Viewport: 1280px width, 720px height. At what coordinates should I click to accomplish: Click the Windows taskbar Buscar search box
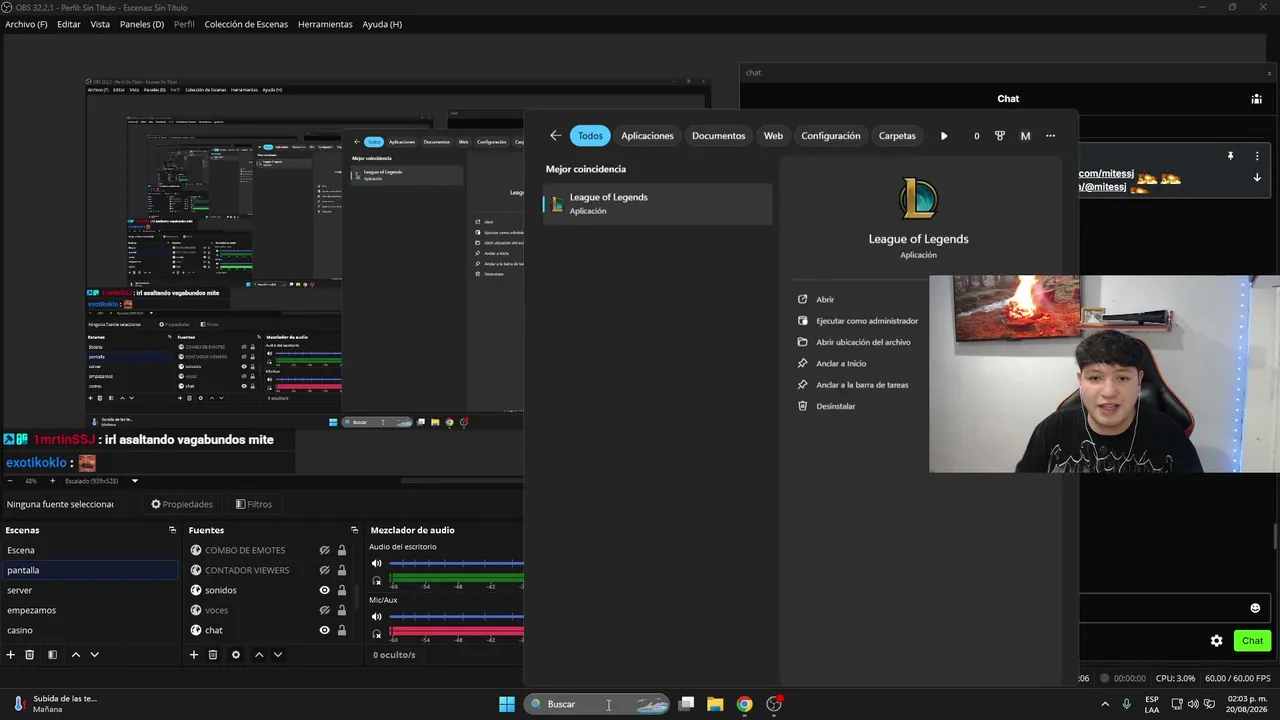coord(597,704)
